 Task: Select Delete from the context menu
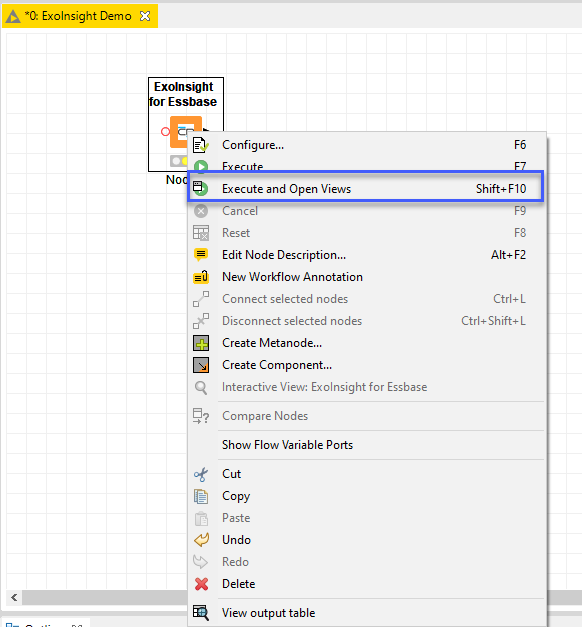coord(366,584)
